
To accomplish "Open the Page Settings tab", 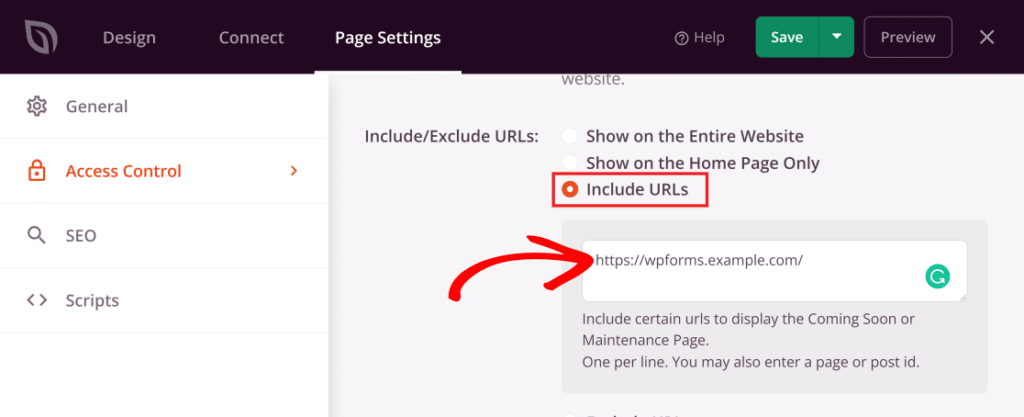I will [x=387, y=38].
